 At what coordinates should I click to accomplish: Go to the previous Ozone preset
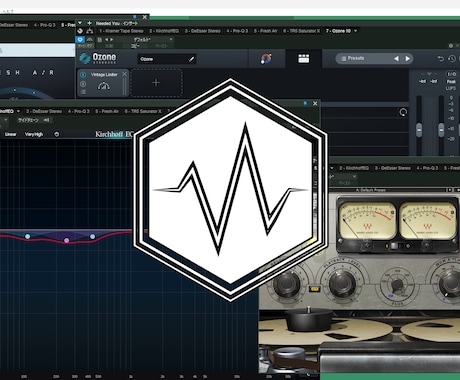(396, 58)
